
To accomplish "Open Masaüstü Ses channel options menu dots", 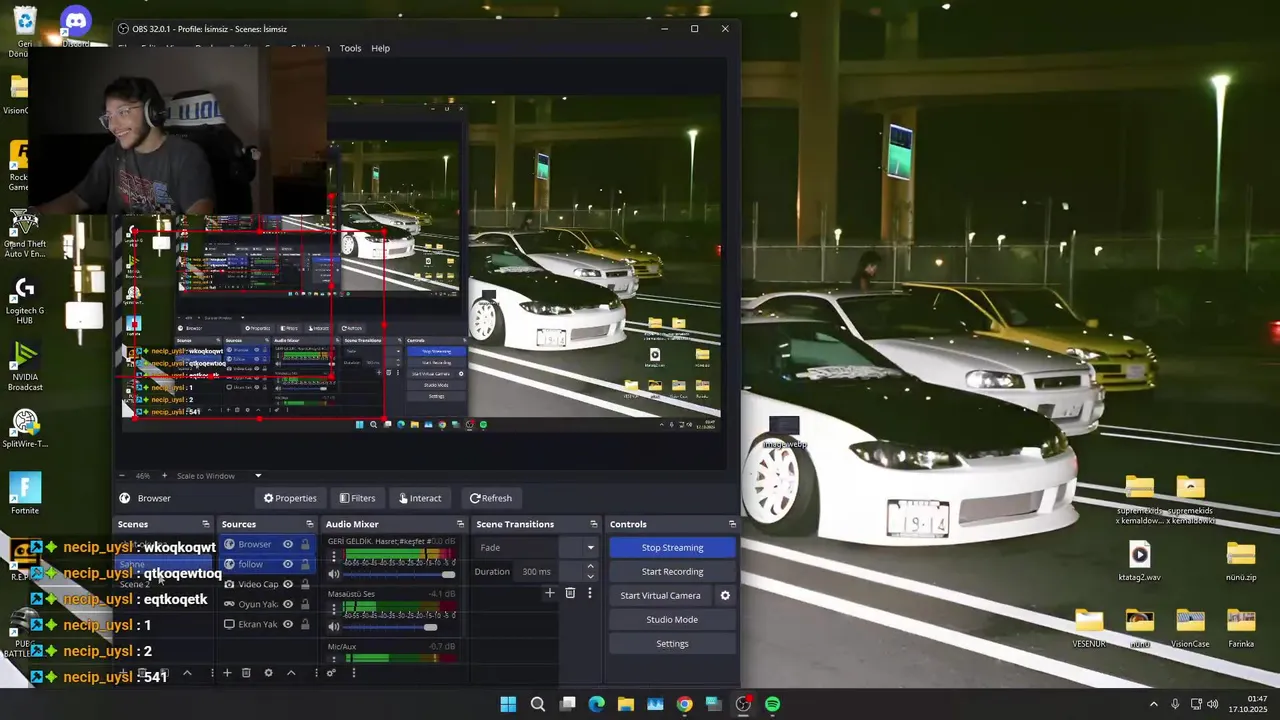I will click(334, 609).
